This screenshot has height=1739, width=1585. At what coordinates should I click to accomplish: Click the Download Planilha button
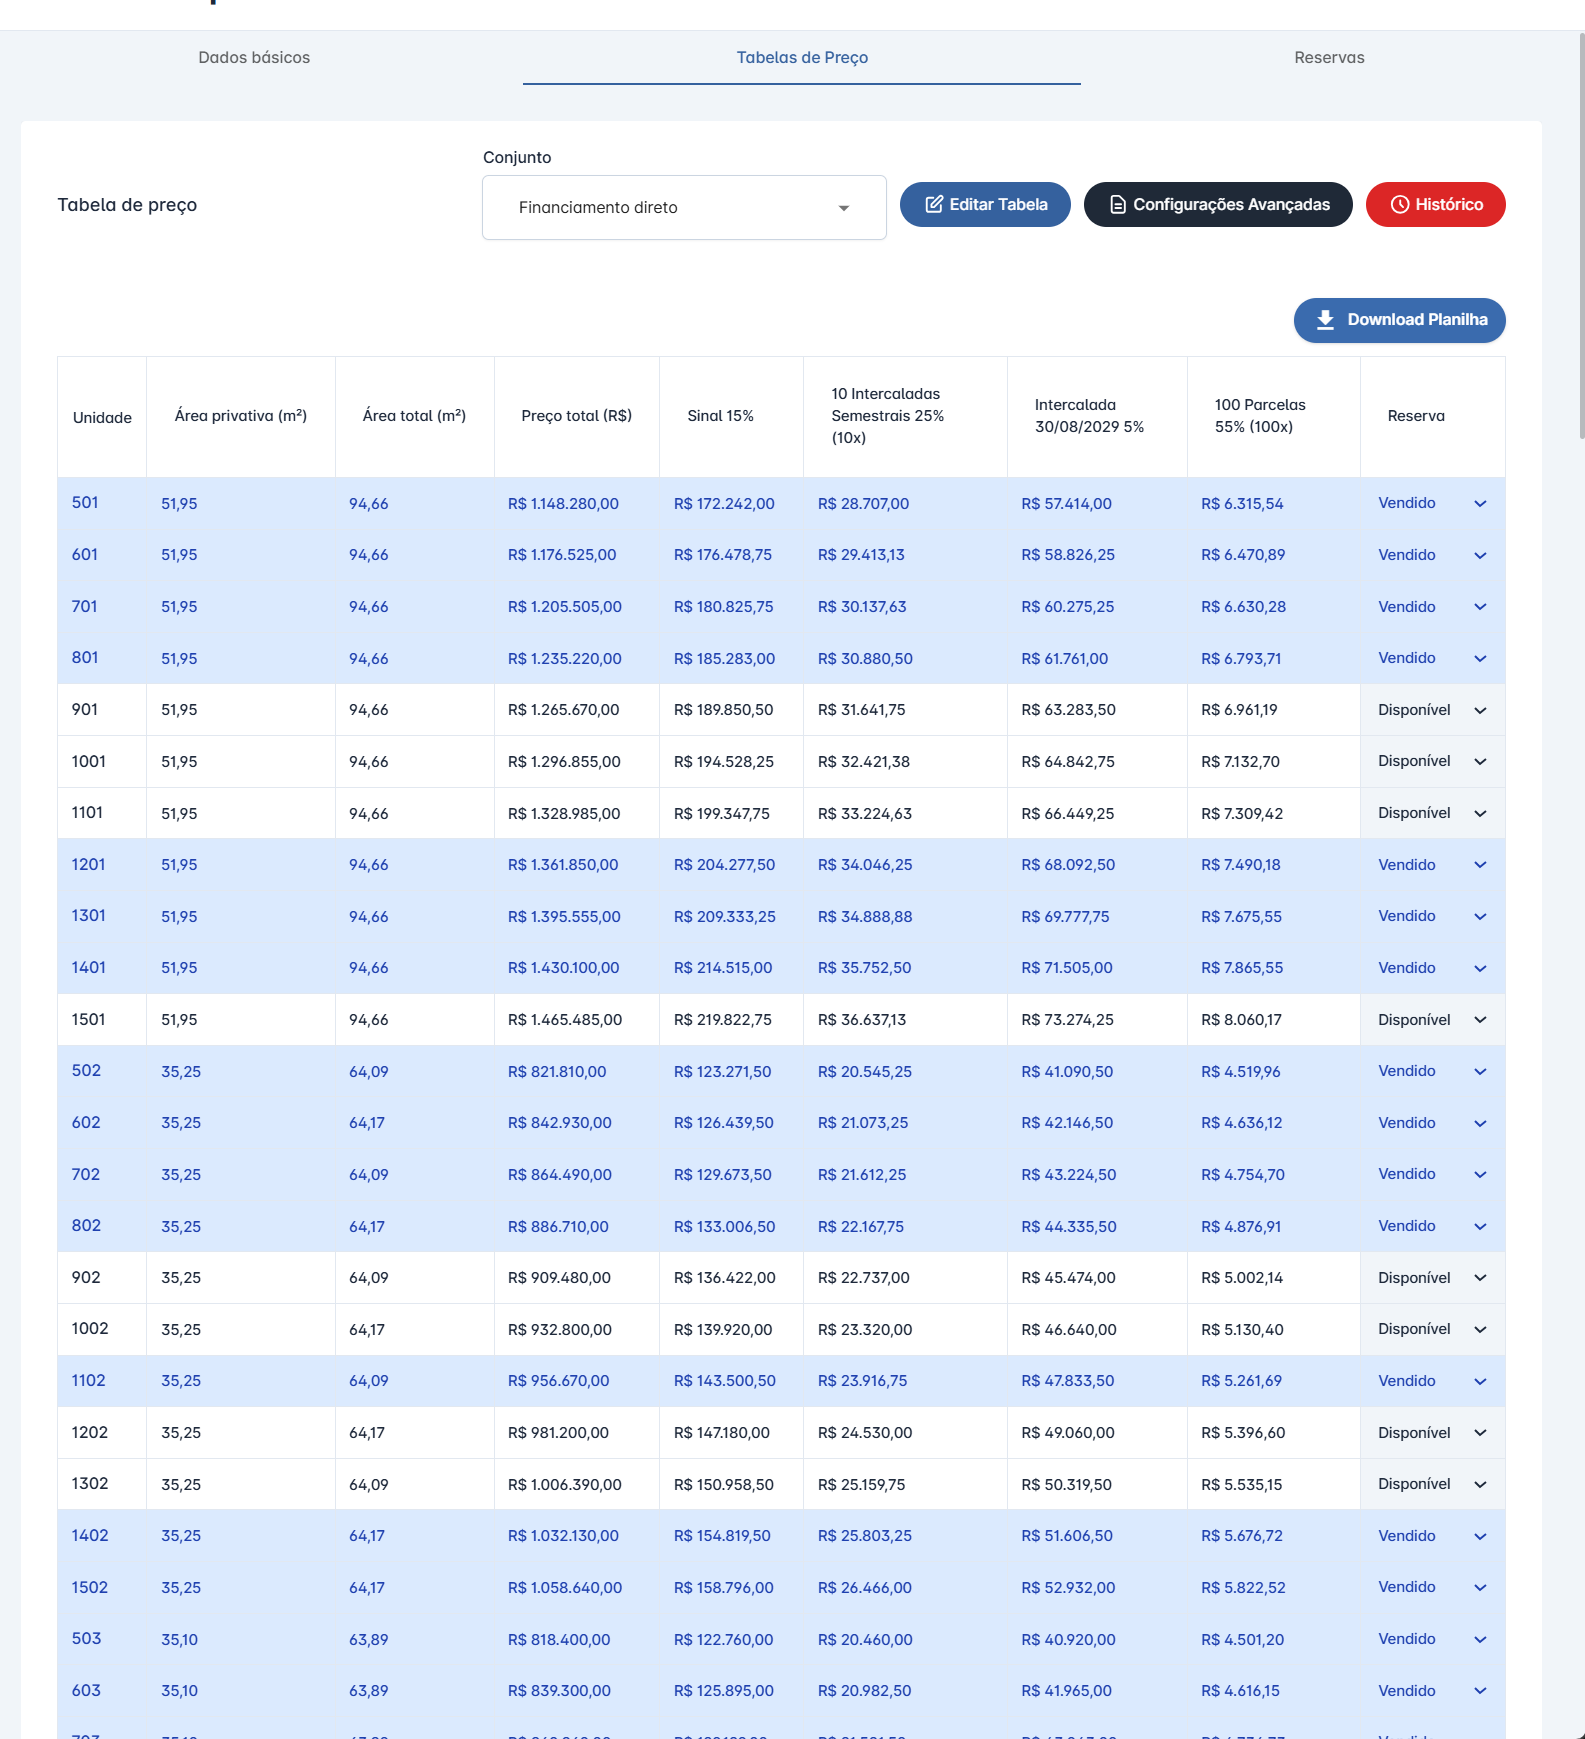coord(1399,320)
